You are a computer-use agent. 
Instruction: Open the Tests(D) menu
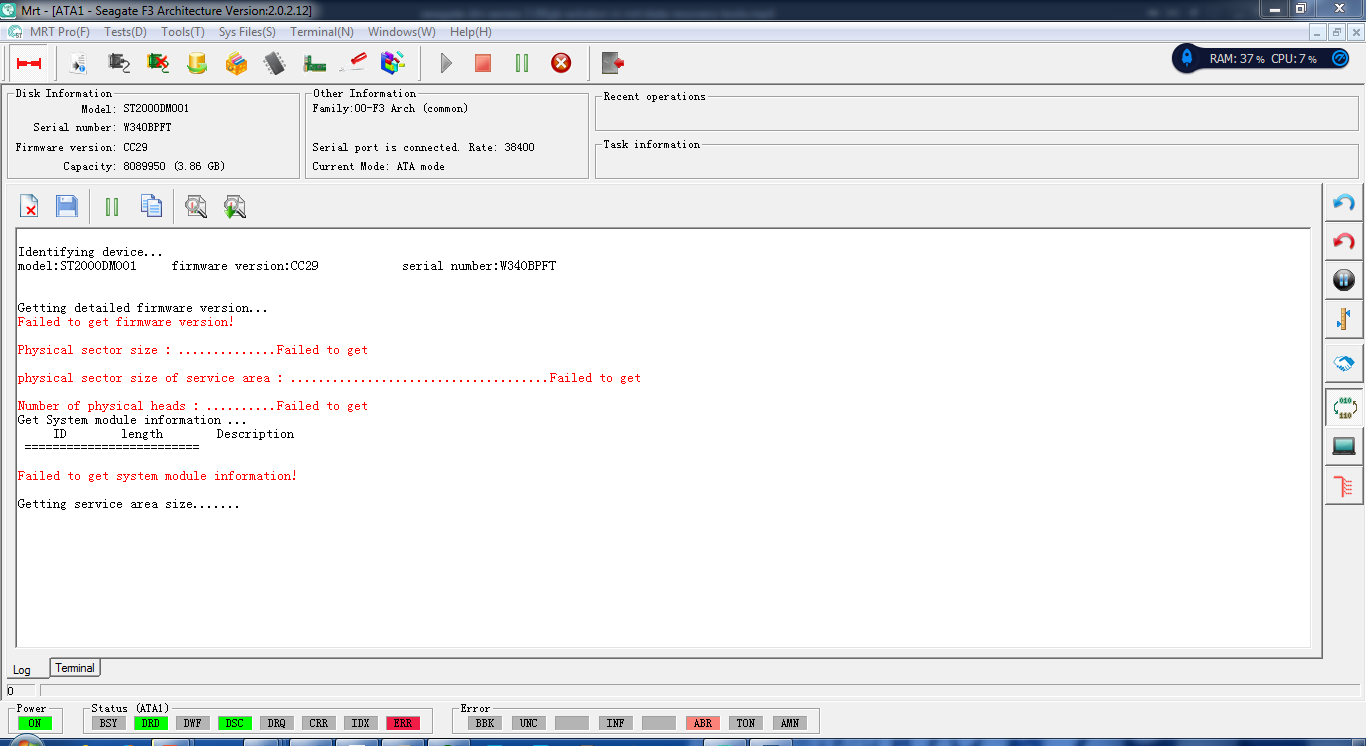click(126, 32)
